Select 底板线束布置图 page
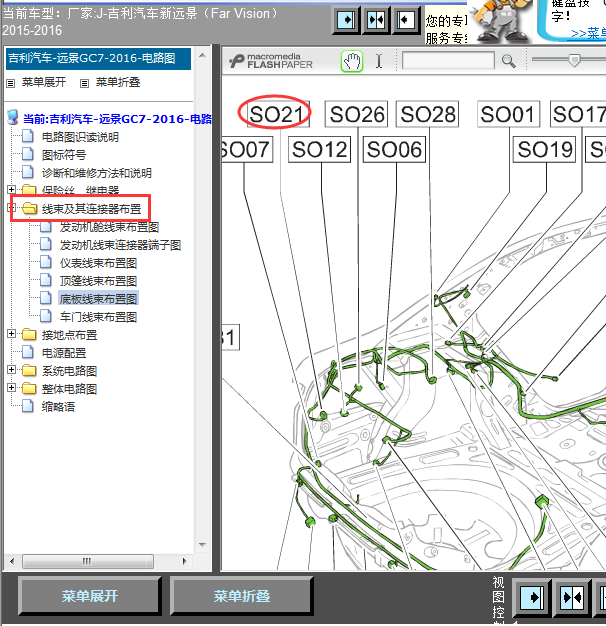 click(x=98, y=299)
